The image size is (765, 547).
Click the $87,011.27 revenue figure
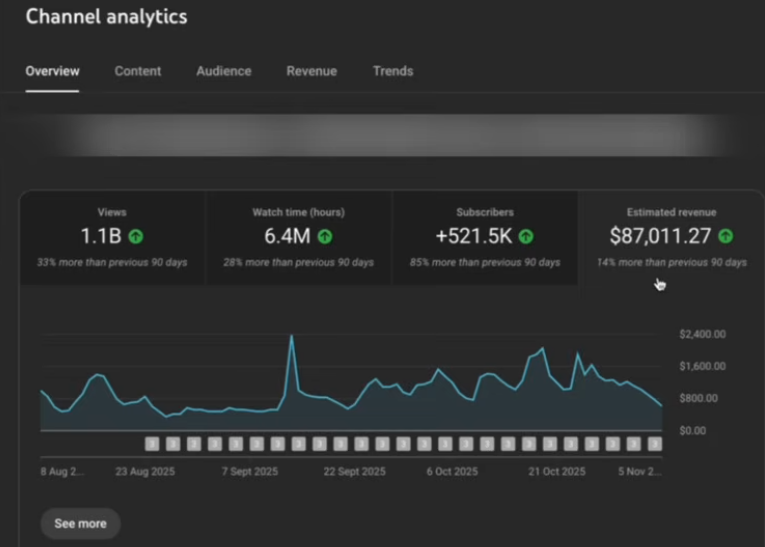(x=660, y=237)
